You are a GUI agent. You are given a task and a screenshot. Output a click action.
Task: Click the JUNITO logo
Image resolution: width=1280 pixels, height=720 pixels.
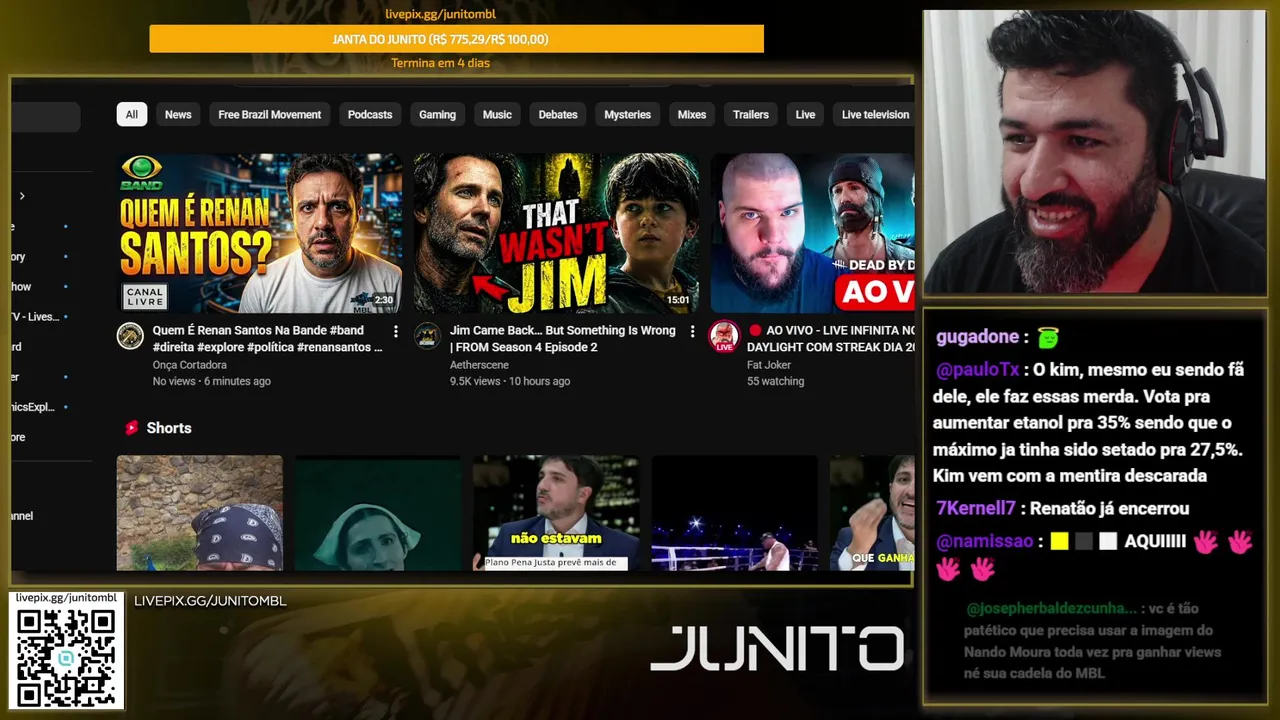(777, 649)
